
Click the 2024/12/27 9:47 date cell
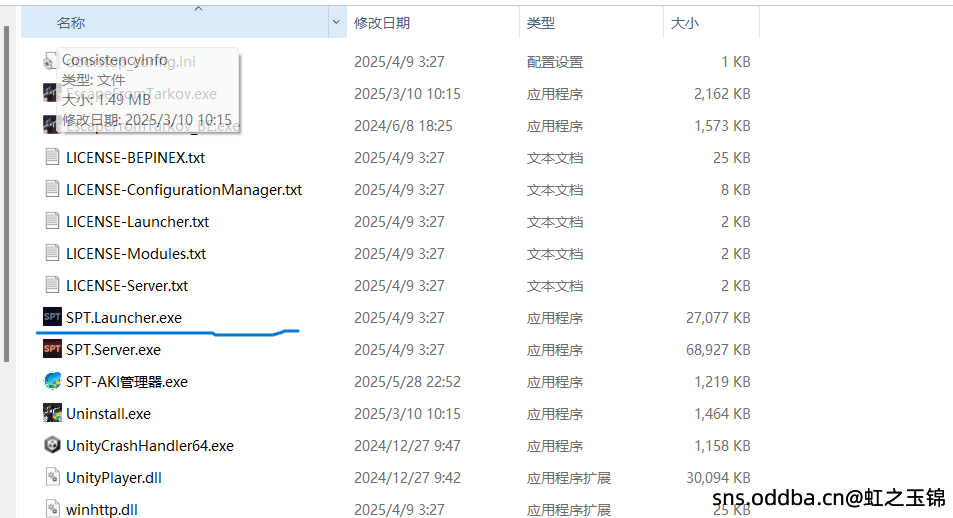click(x=407, y=446)
